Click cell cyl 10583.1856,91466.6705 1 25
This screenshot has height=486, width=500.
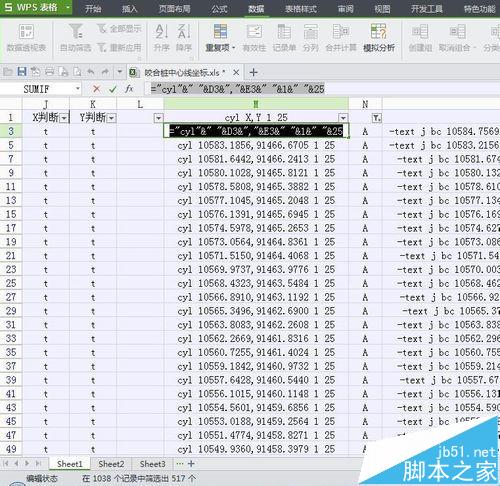point(256,145)
